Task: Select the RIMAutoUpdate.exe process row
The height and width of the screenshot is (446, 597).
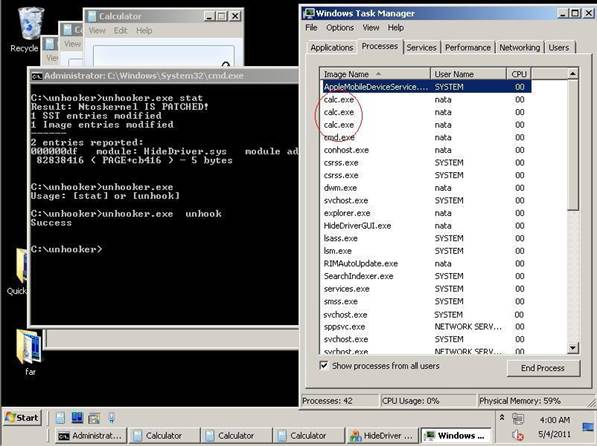Action: click(426, 264)
